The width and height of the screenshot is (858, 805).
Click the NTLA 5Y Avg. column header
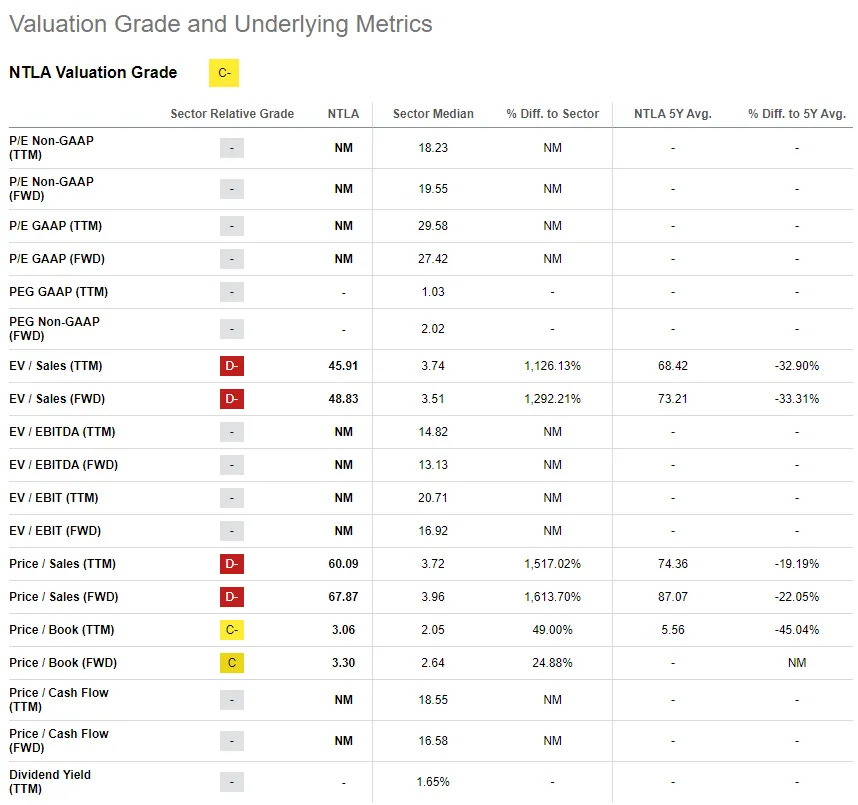(x=673, y=114)
